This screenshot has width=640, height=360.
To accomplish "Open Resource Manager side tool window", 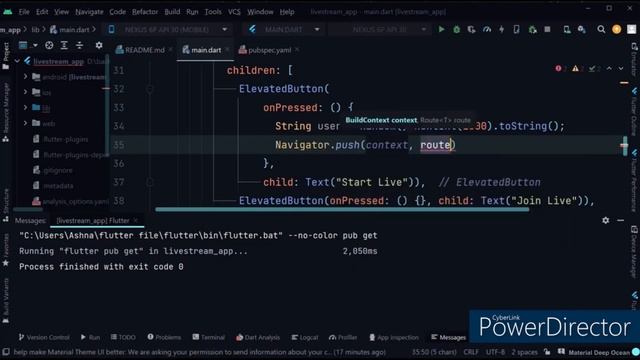I will pyautogui.click(x=6, y=112).
